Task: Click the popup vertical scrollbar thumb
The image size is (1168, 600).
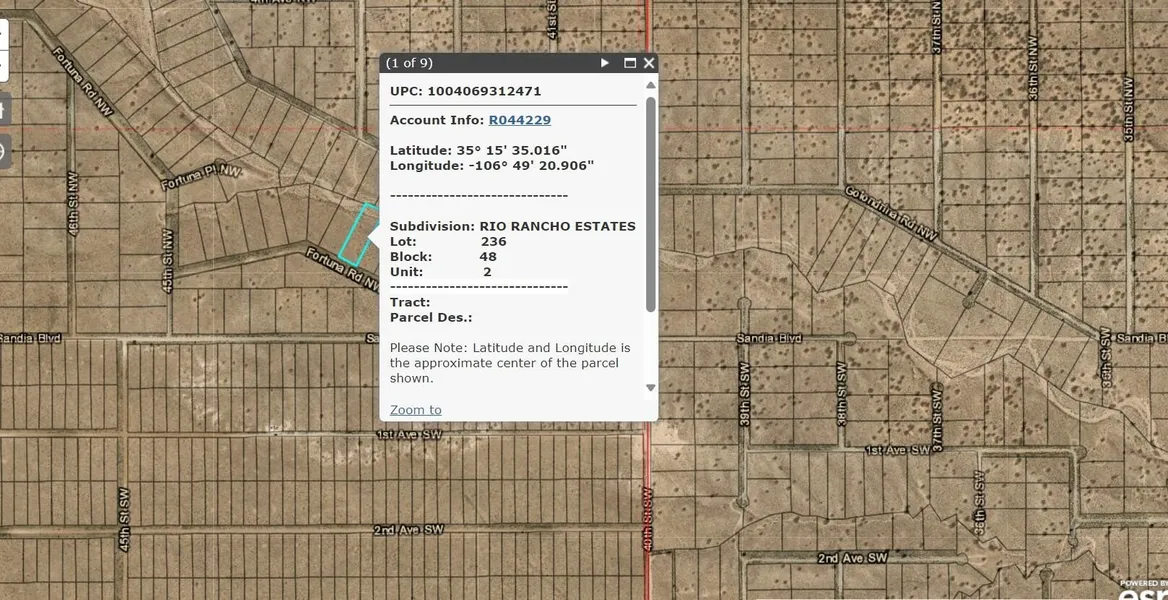Action: (651, 200)
